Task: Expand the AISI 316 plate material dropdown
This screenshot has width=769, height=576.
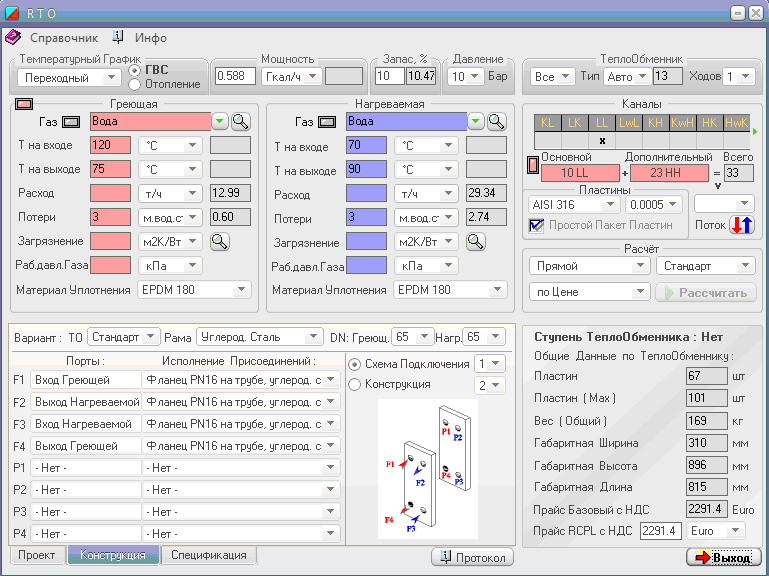Action: (609, 204)
